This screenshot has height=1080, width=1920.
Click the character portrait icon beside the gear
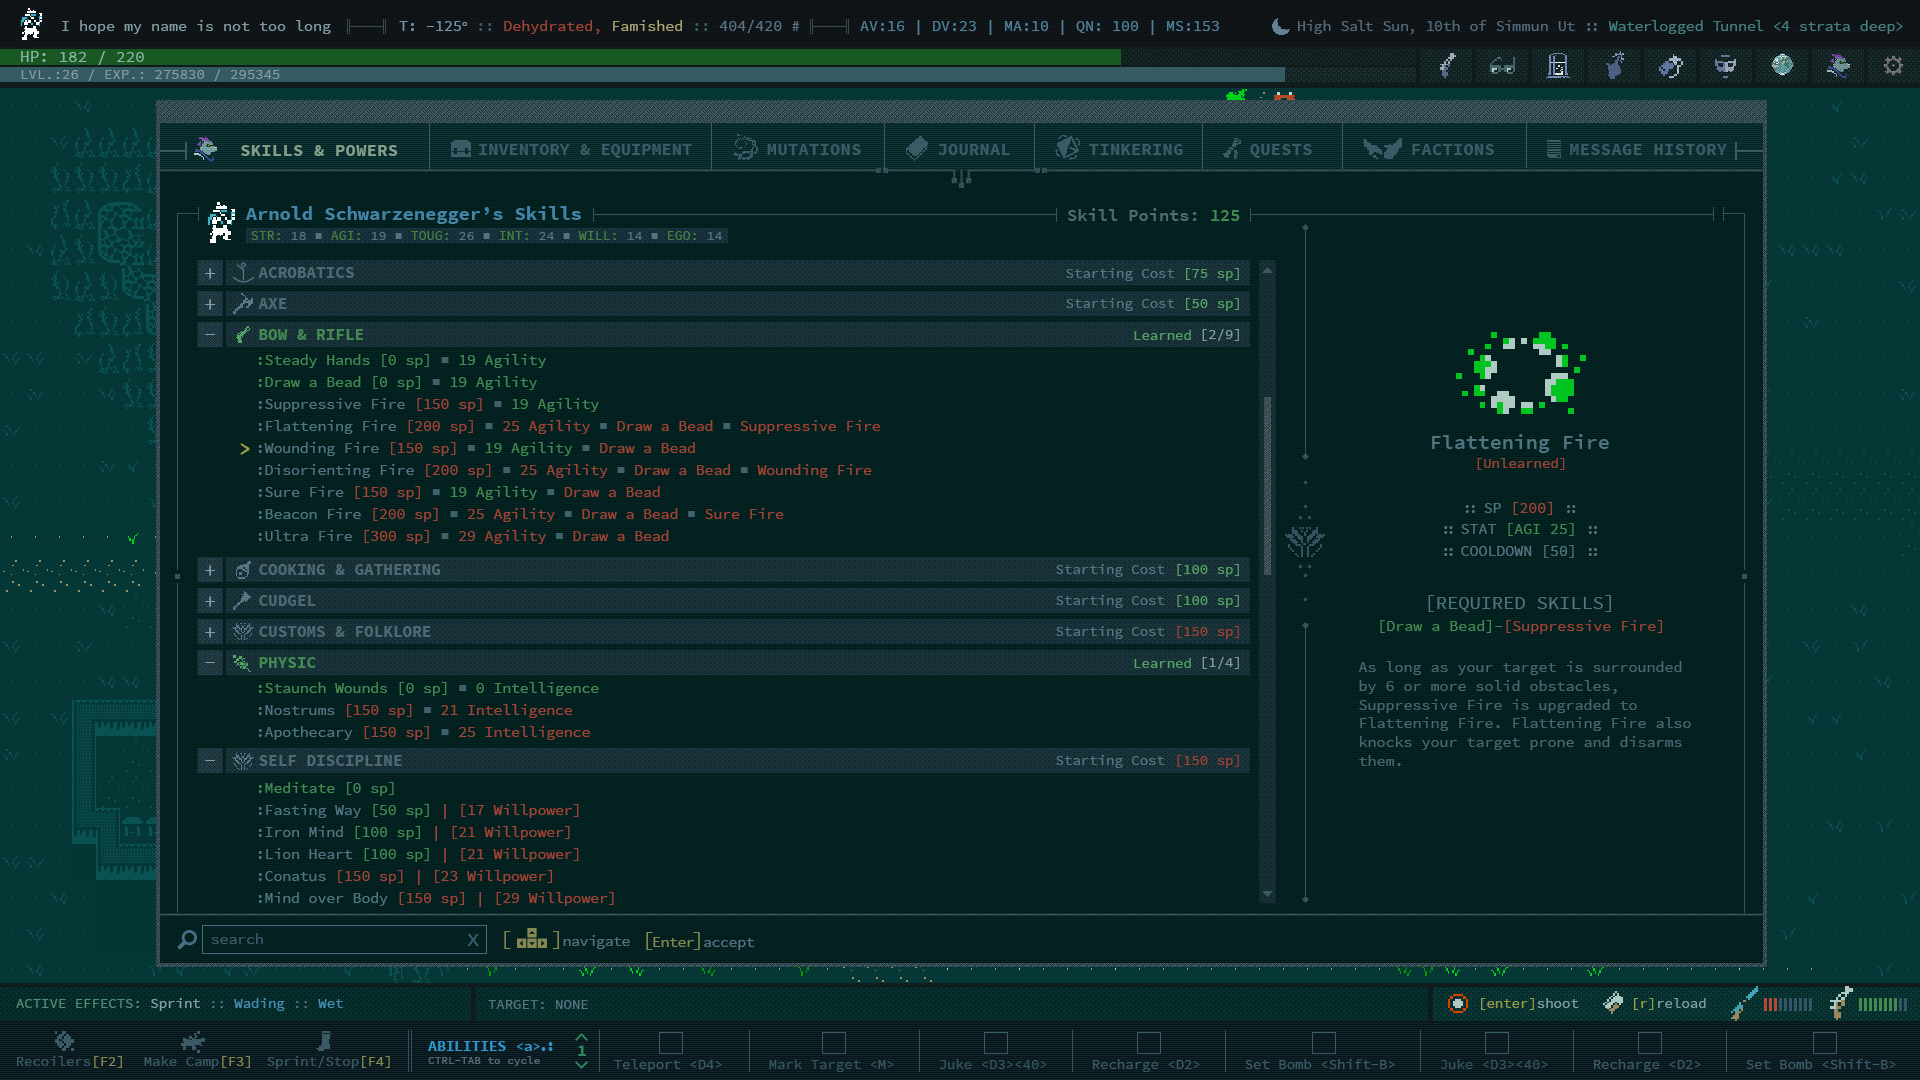pyautogui.click(x=1838, y=66)
